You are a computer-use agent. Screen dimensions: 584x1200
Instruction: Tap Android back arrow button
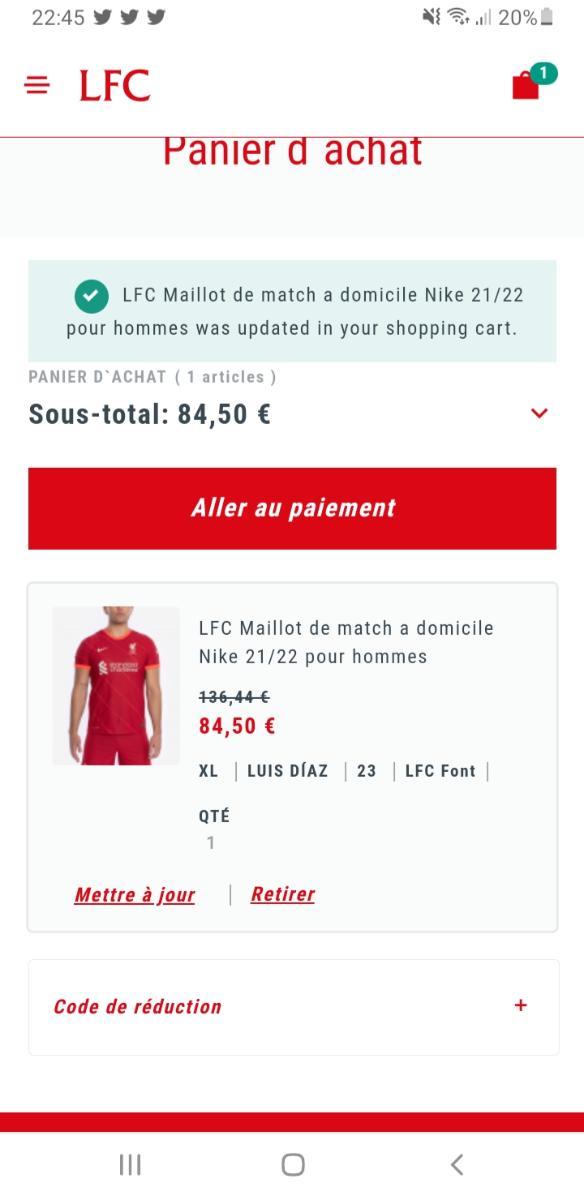[457, 1164]
